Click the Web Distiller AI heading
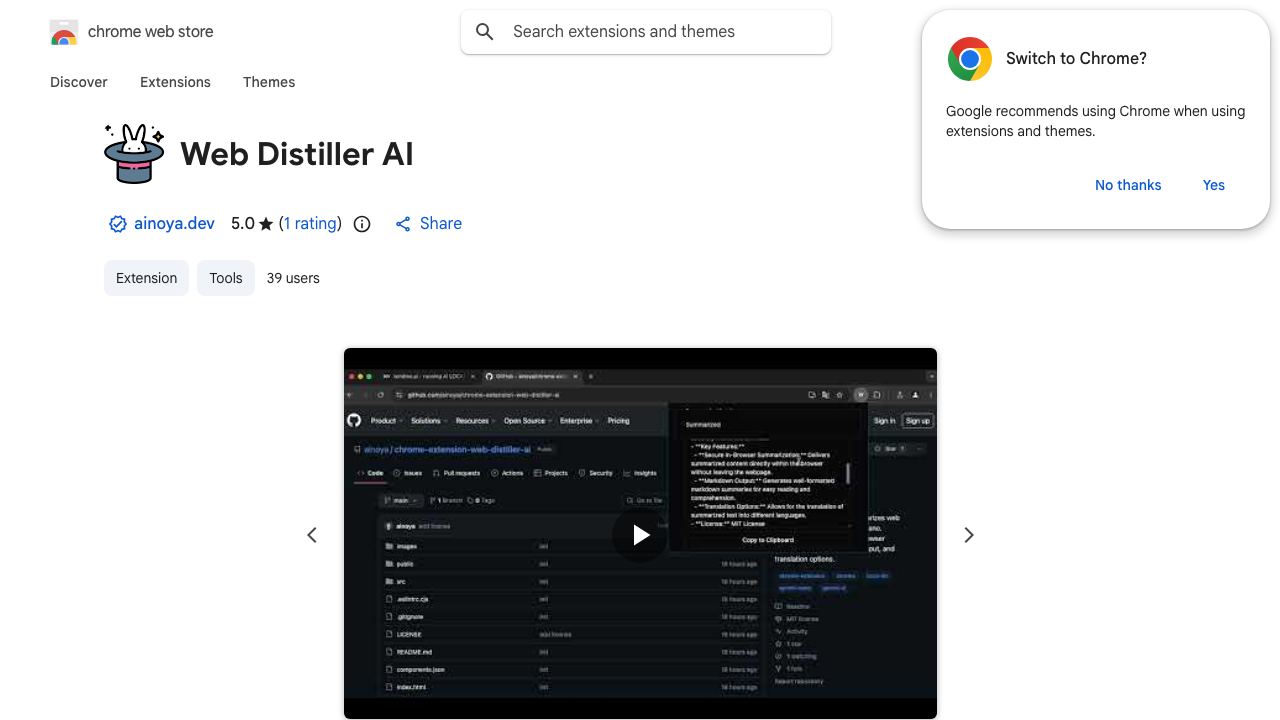 [x=297, y=154]
